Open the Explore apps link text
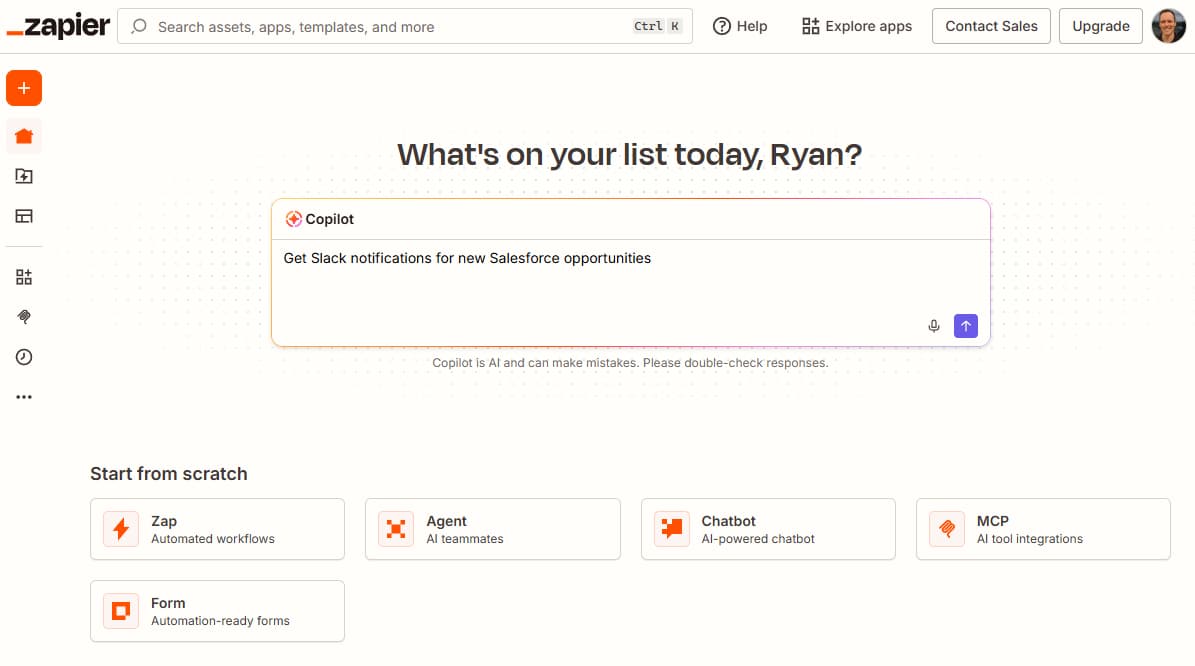Viewport: 1195px width, 666px height. 868,26
